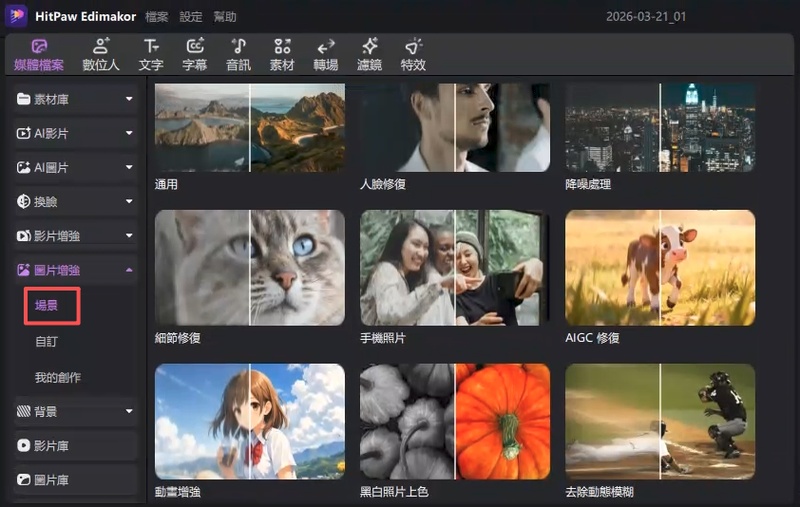Choose the AIGC 修復 cow thumbnail
This screenshot has width=800, height=507.
click(660, 268)
